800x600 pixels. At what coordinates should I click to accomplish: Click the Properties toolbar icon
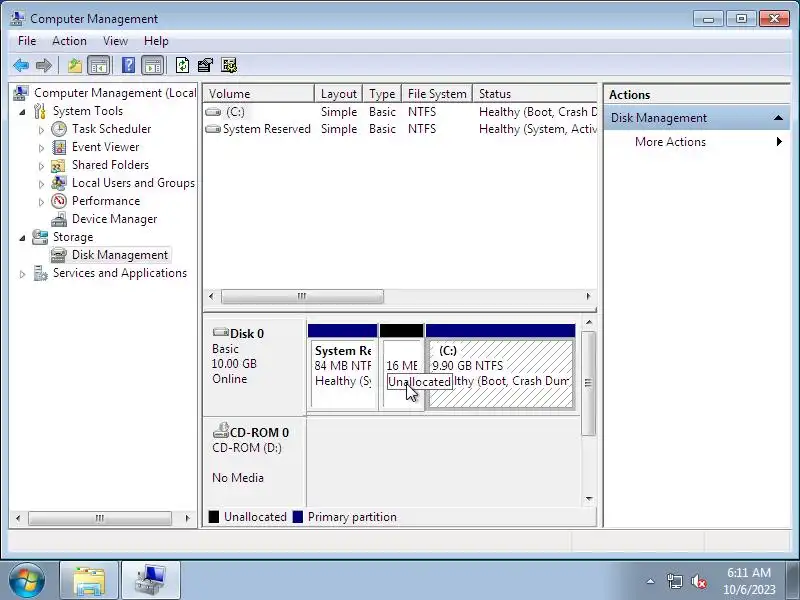[x=205, y=65]
